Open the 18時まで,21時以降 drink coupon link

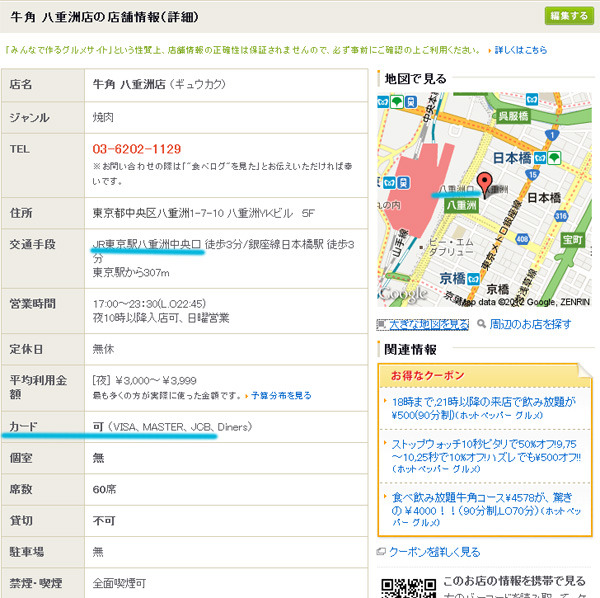click(x=484, y=408)
